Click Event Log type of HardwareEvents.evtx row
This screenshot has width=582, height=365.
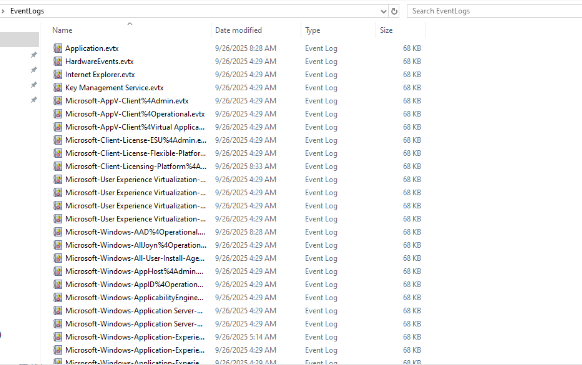[321, 62]
